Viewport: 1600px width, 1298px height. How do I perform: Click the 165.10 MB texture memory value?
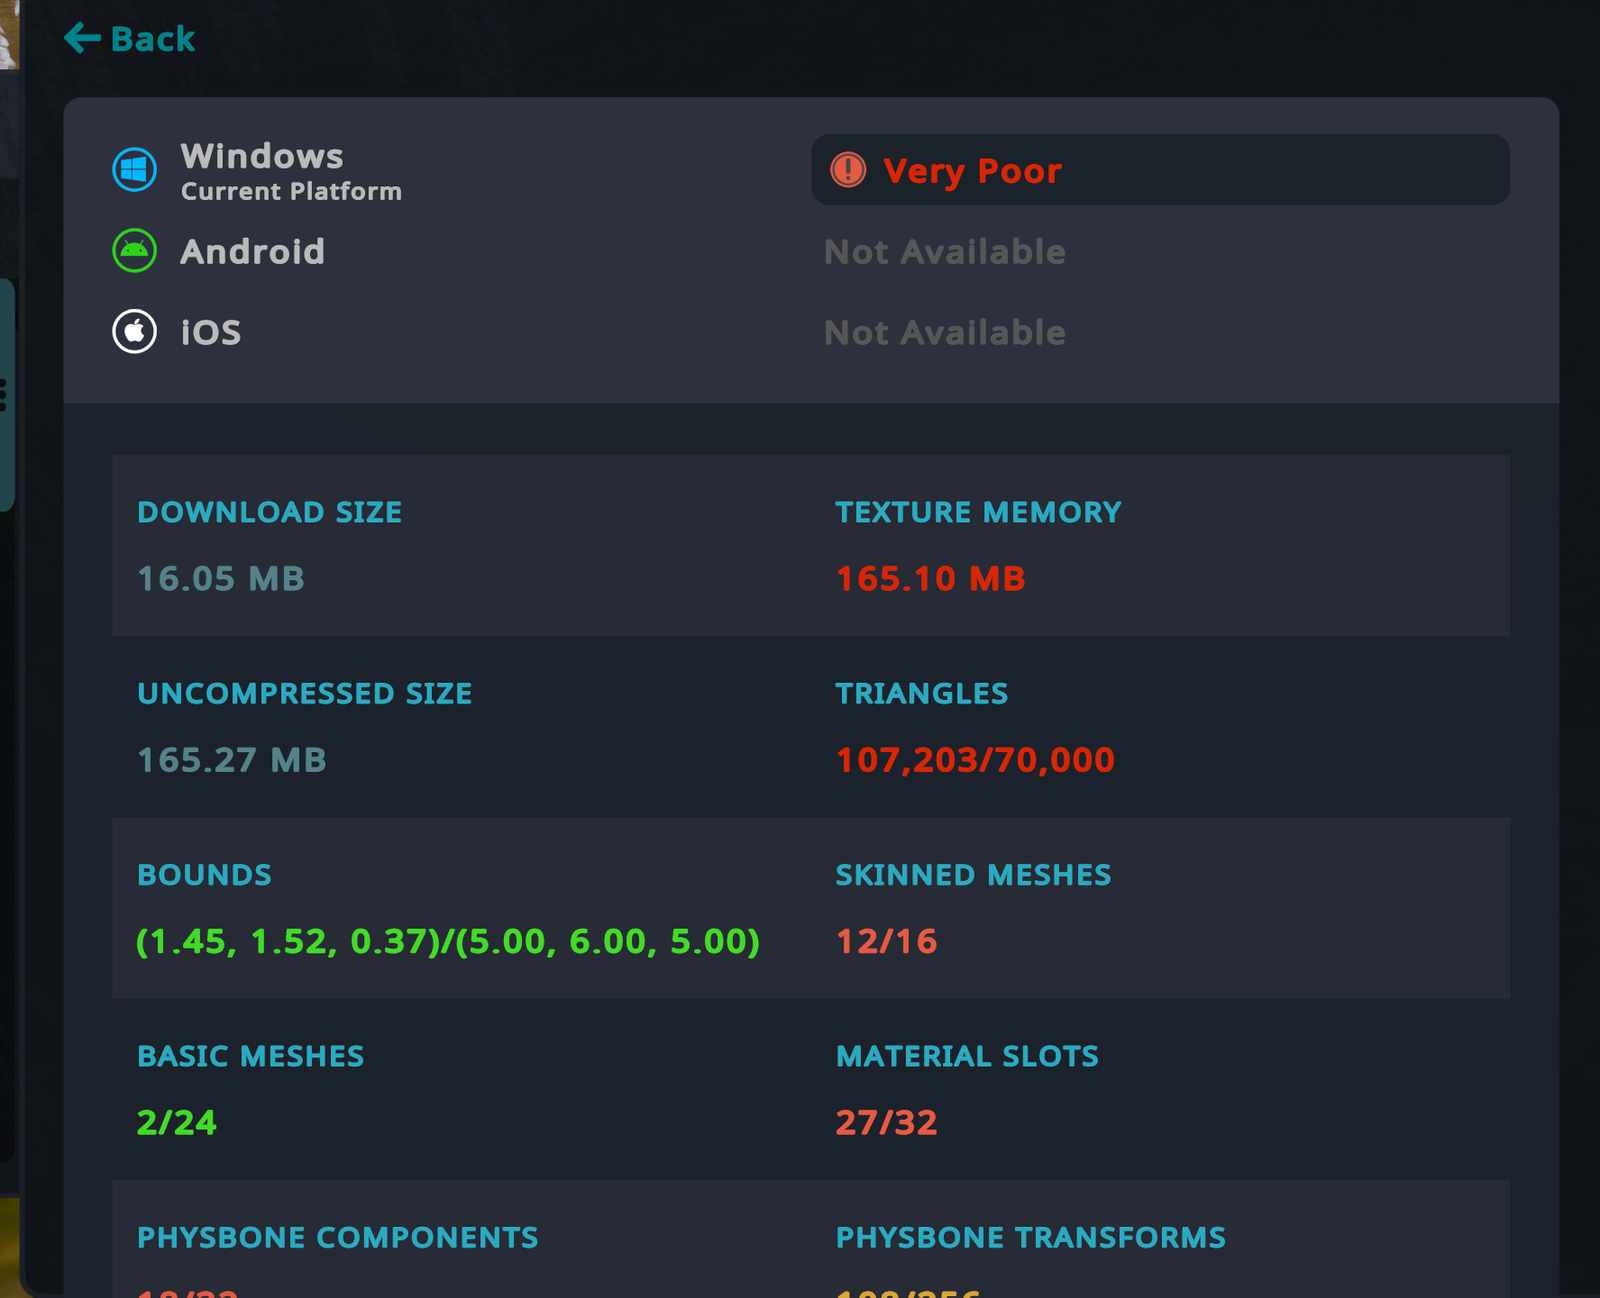pos(930,578)
